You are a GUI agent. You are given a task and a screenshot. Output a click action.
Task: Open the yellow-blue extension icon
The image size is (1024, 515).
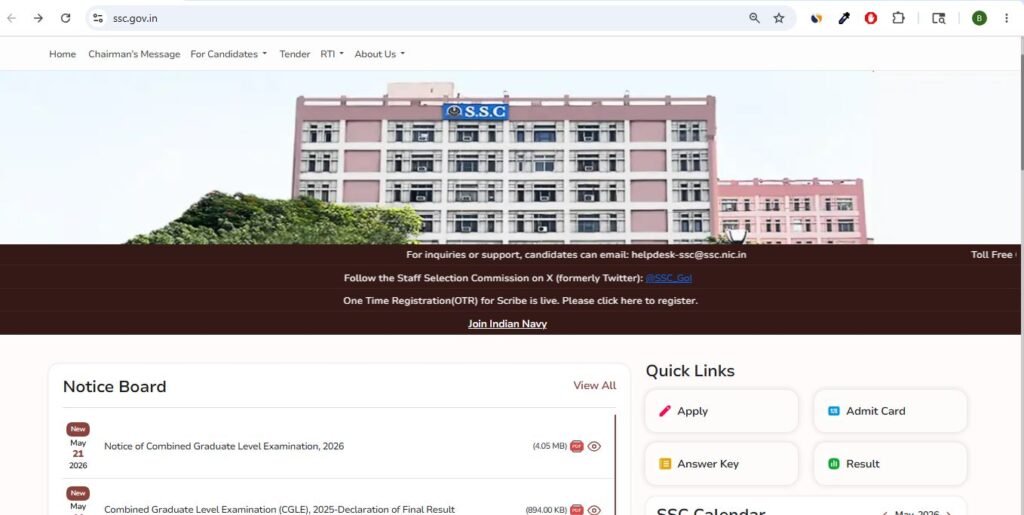point(816,18)
